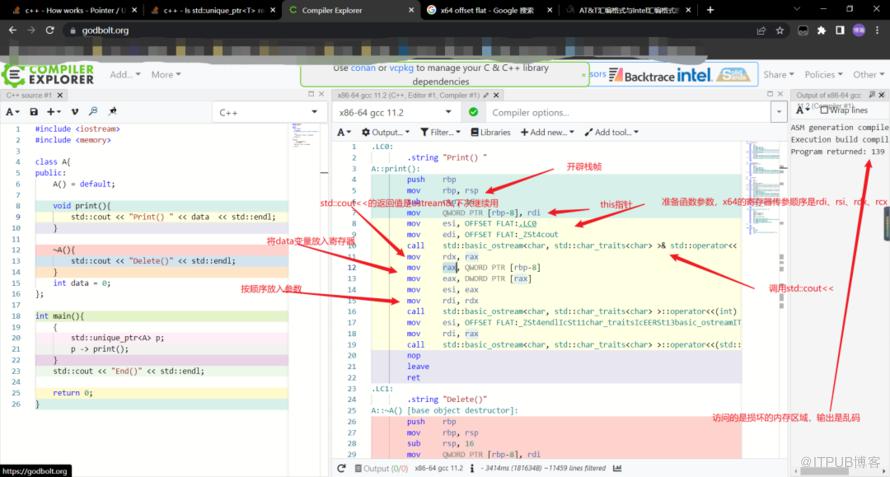Reload the godbolt.org page

click(51, 30)
